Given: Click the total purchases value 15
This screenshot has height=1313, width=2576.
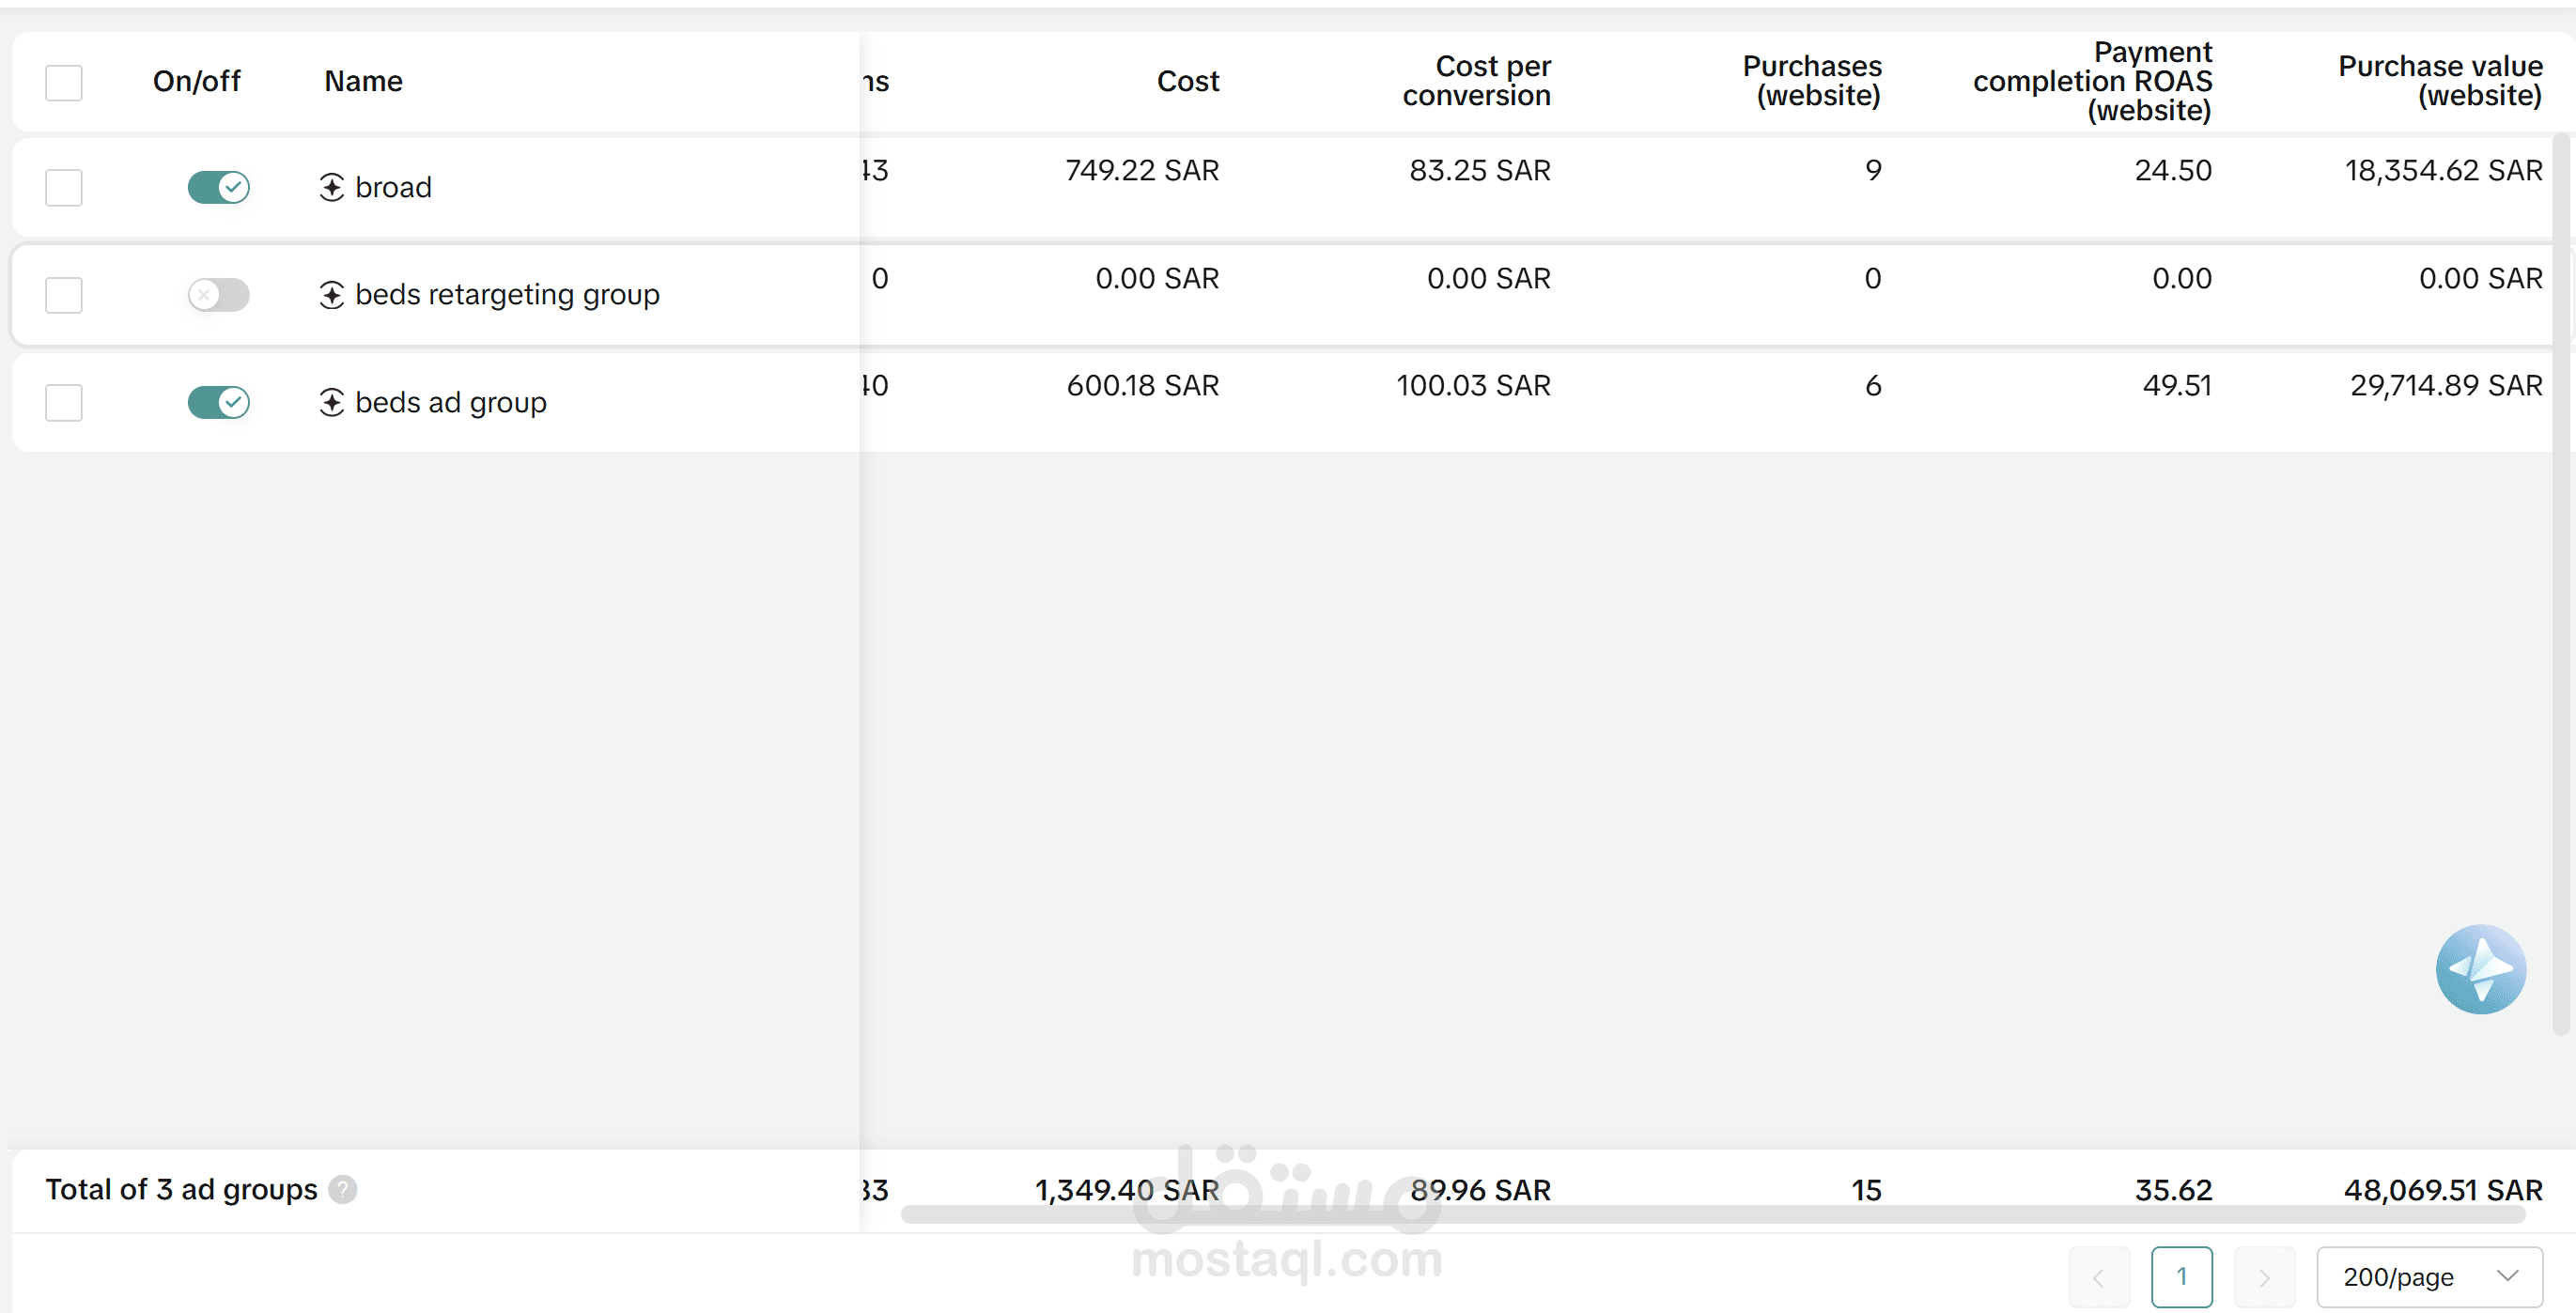Looking at the screenshot, I should [x=1866, y=1190].
